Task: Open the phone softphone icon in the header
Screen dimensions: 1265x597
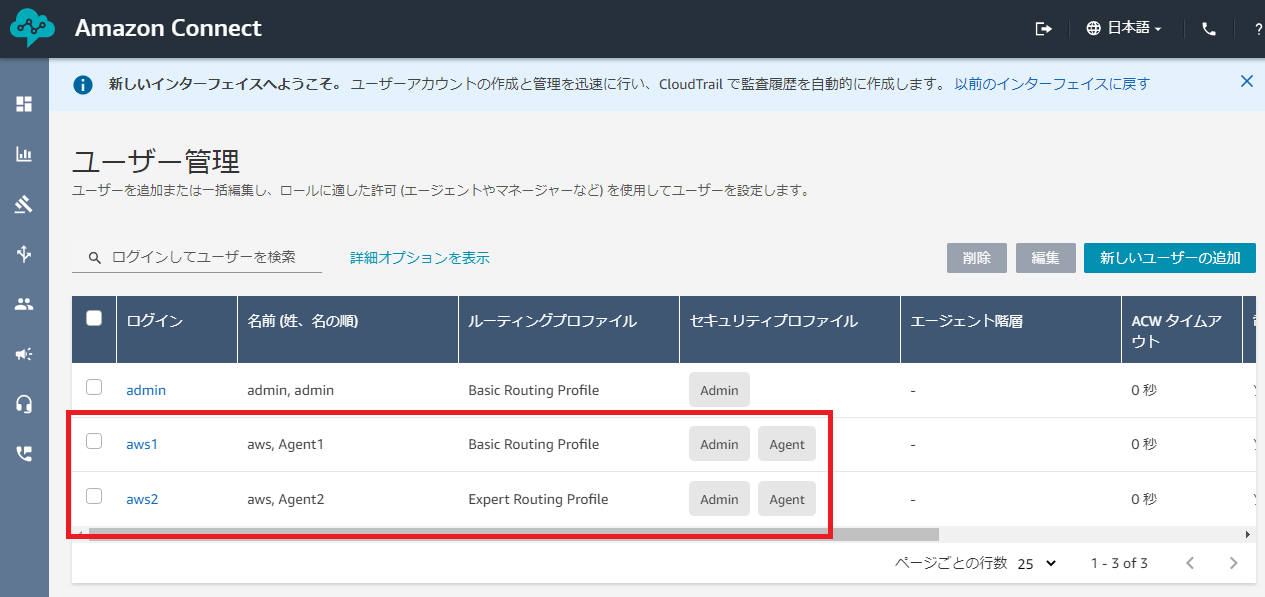Action: [x=1209, y=29]
